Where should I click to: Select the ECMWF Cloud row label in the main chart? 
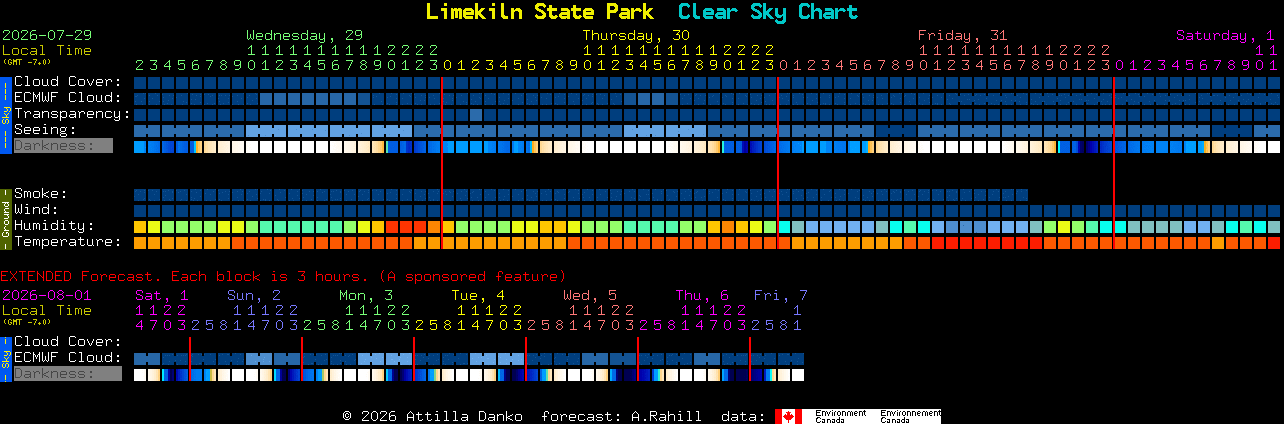(x=68, y=98)
